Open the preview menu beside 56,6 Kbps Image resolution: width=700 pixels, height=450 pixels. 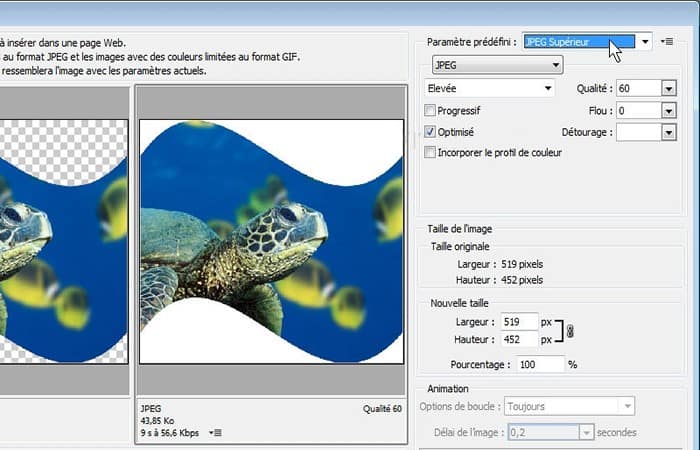(215, 433)
